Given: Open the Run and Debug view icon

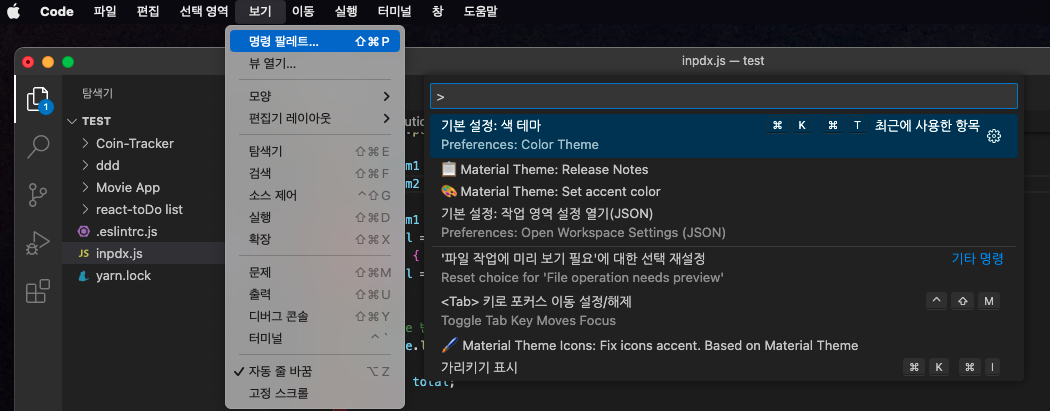Looking at the screenshot, I should [x=38, y=244].
